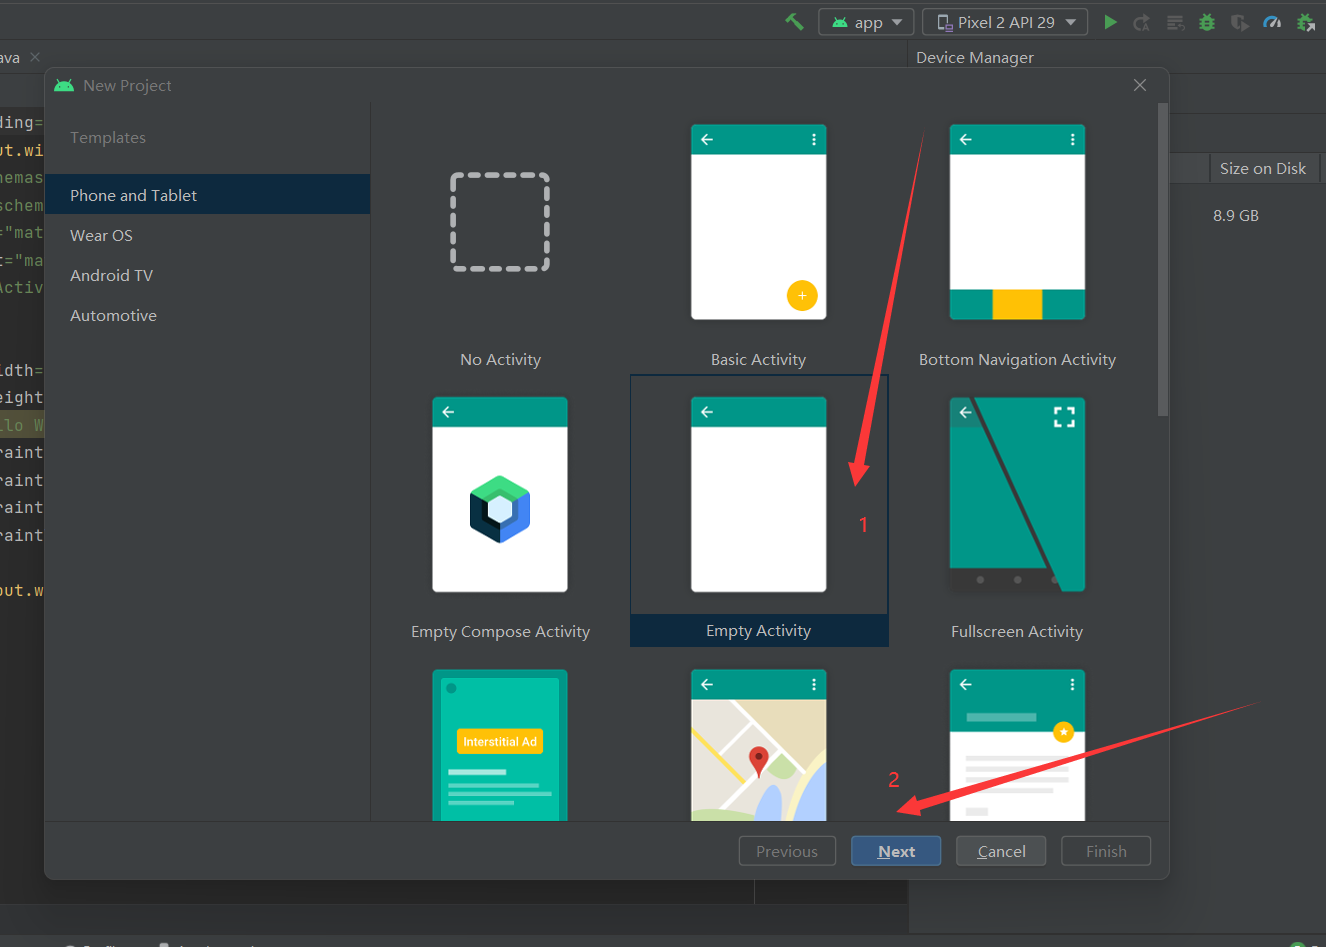Select the Empty Compose Activity template

coord(500,494)
